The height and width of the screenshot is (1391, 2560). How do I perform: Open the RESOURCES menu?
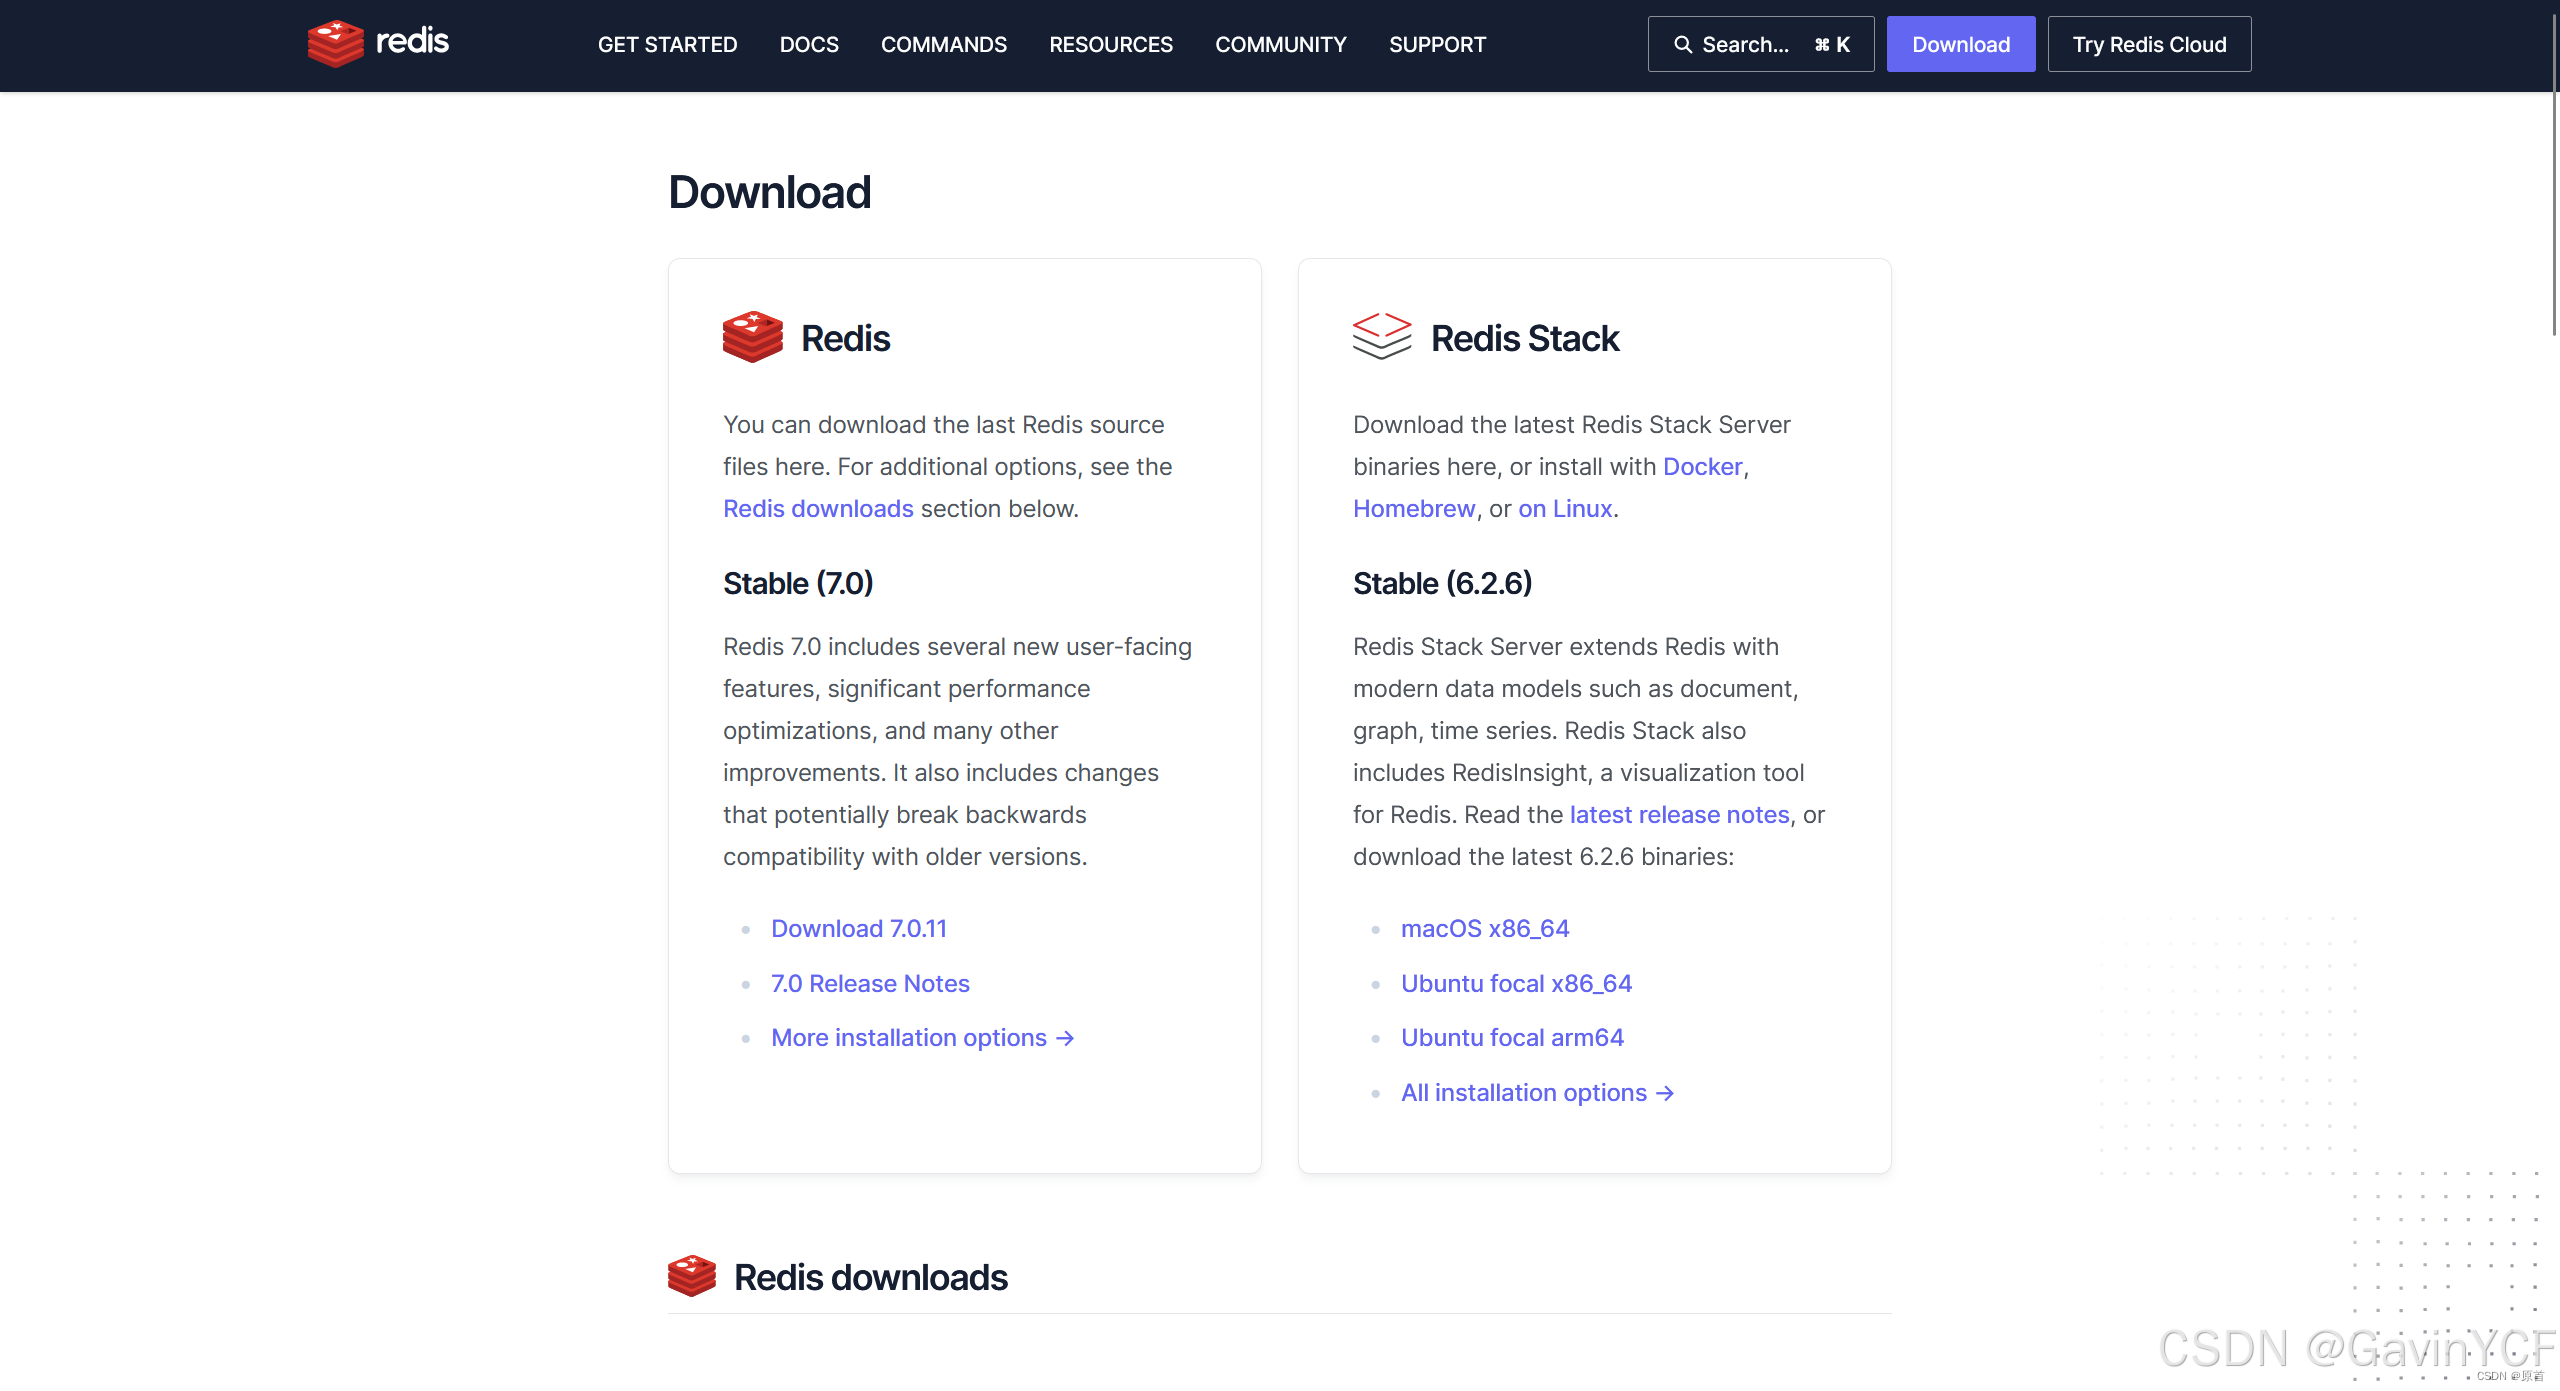1110,44
